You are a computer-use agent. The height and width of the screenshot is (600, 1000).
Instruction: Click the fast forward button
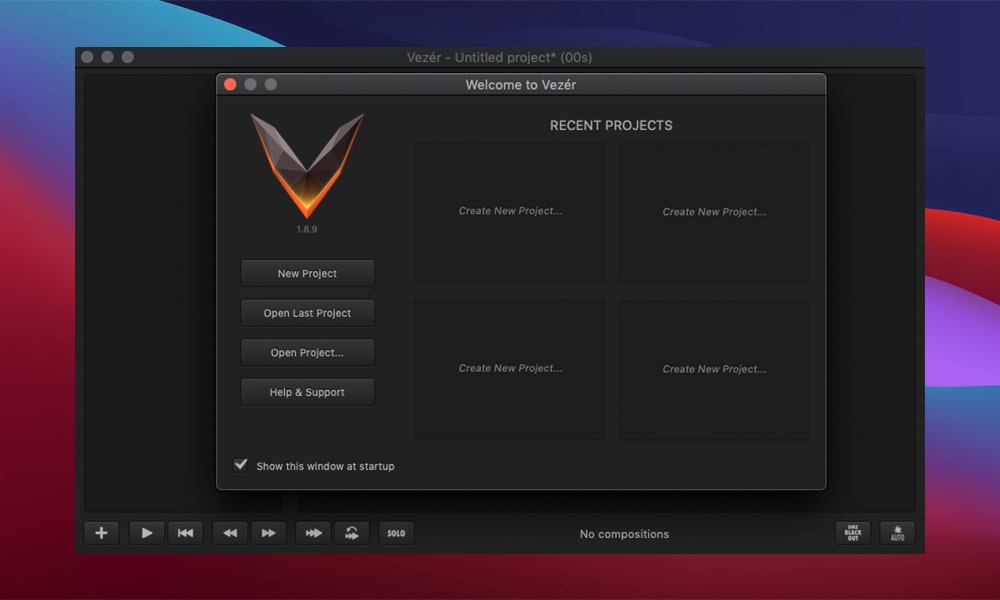coord(268,533)
